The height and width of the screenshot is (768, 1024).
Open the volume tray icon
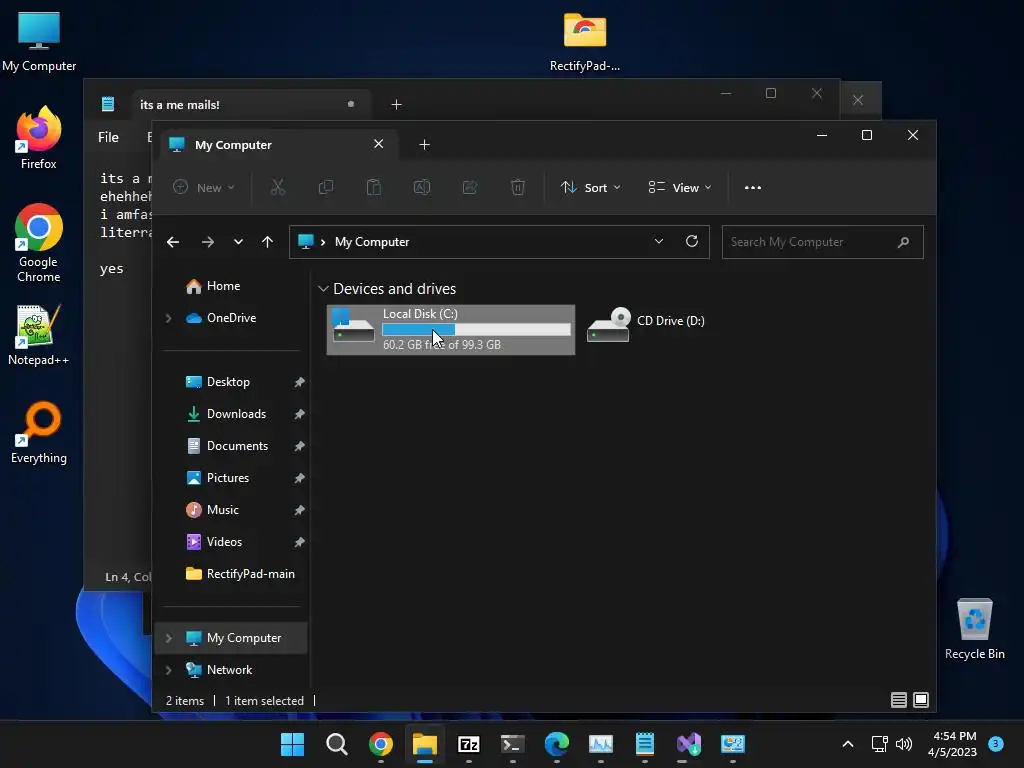(x=904, y=744)
